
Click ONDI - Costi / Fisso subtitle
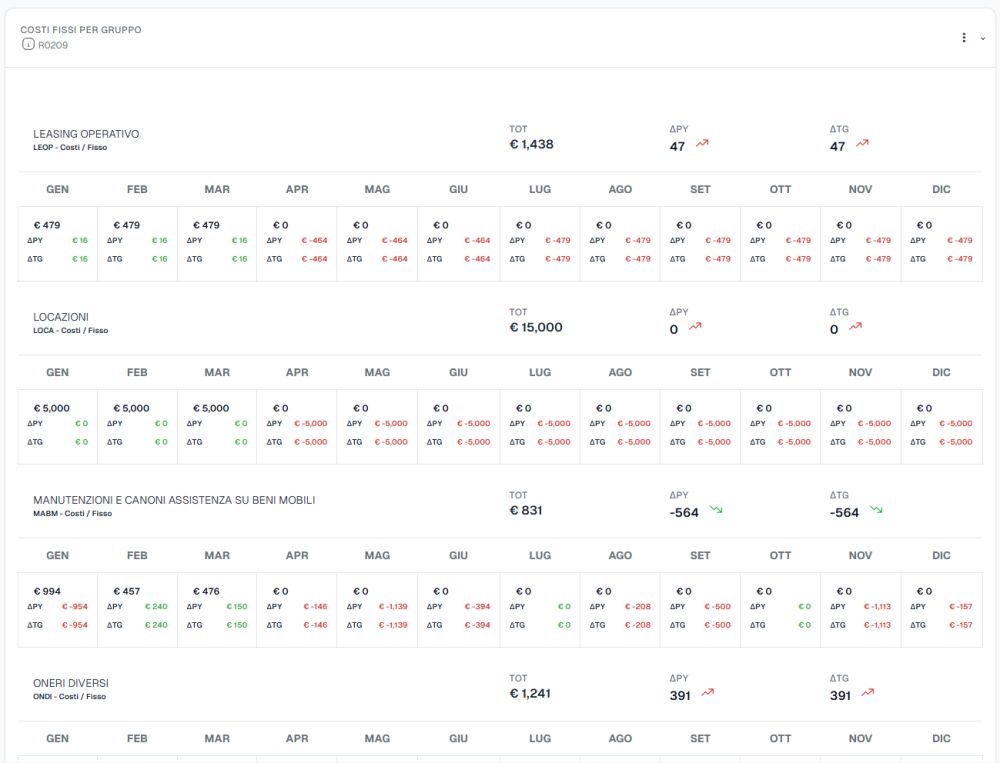coord(70,697)
